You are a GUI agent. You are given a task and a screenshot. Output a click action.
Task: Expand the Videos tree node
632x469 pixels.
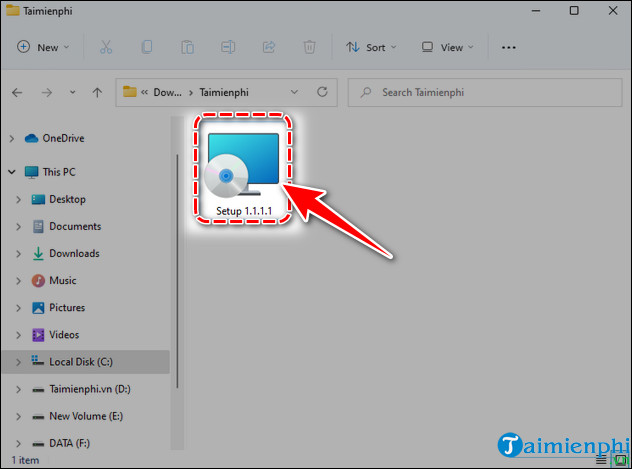coord(18,335)
